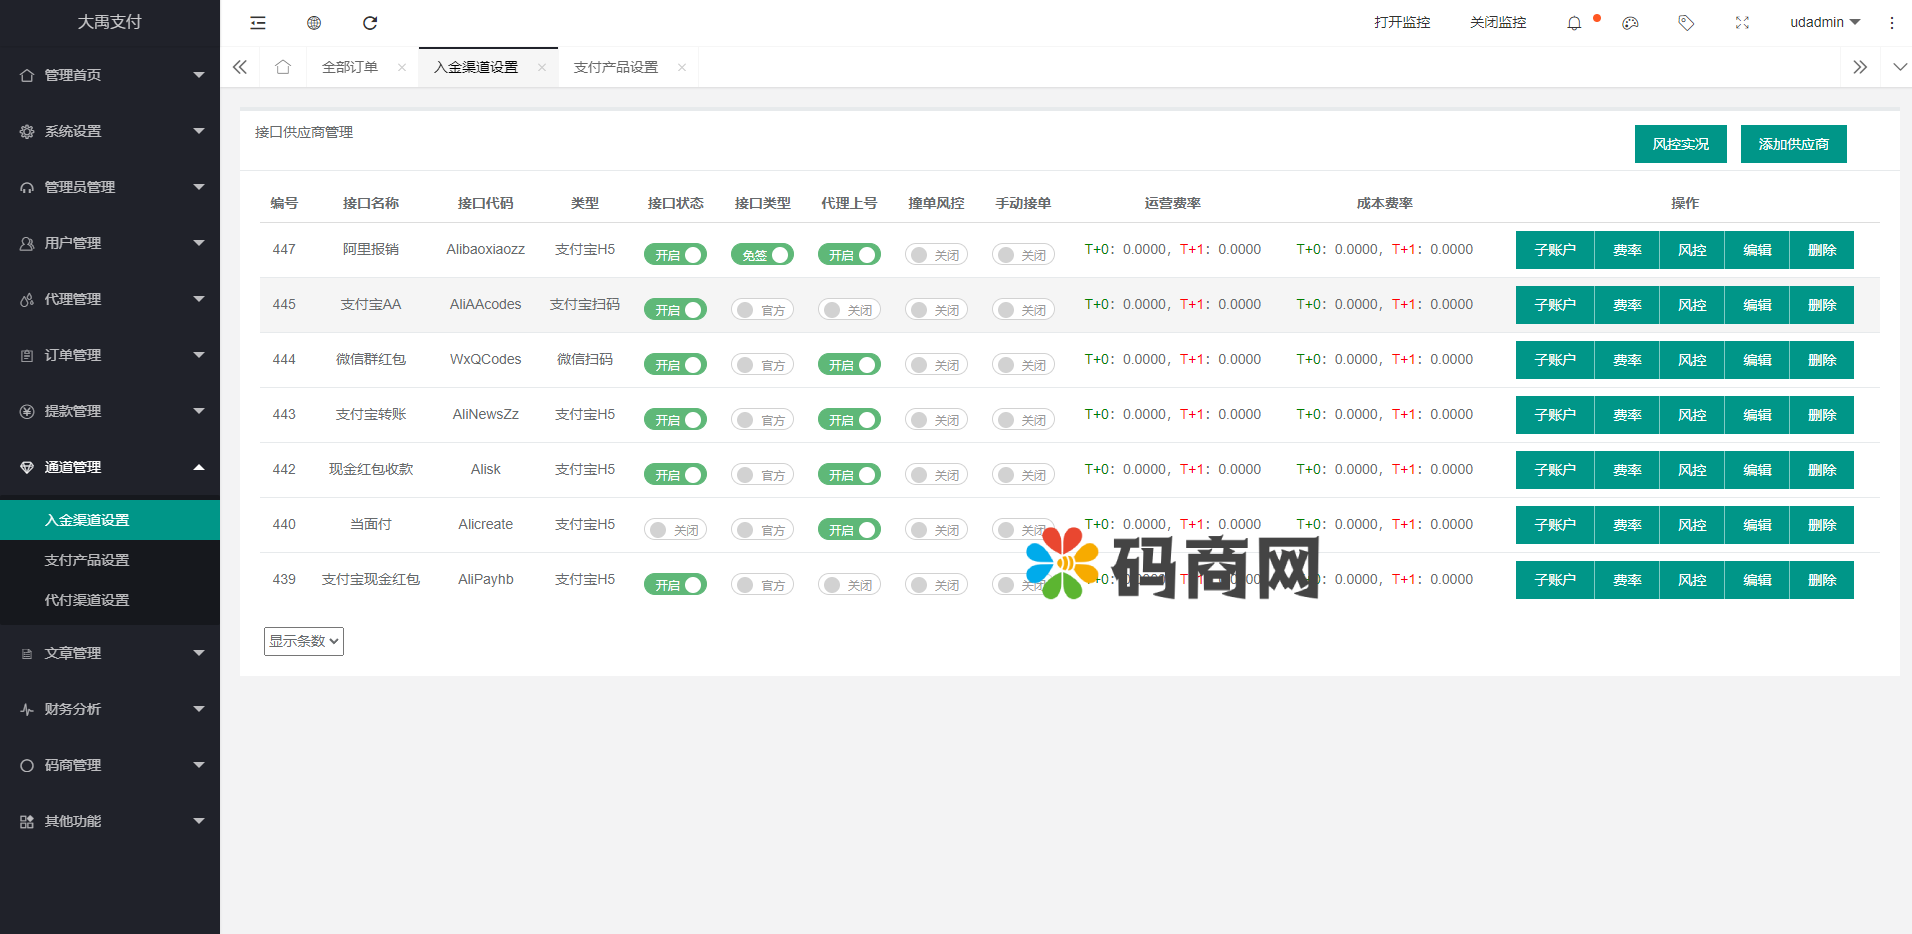Click the refresh icon in top bar
The width and height of the screenshot is (1912, 934).
pos(370,23)
